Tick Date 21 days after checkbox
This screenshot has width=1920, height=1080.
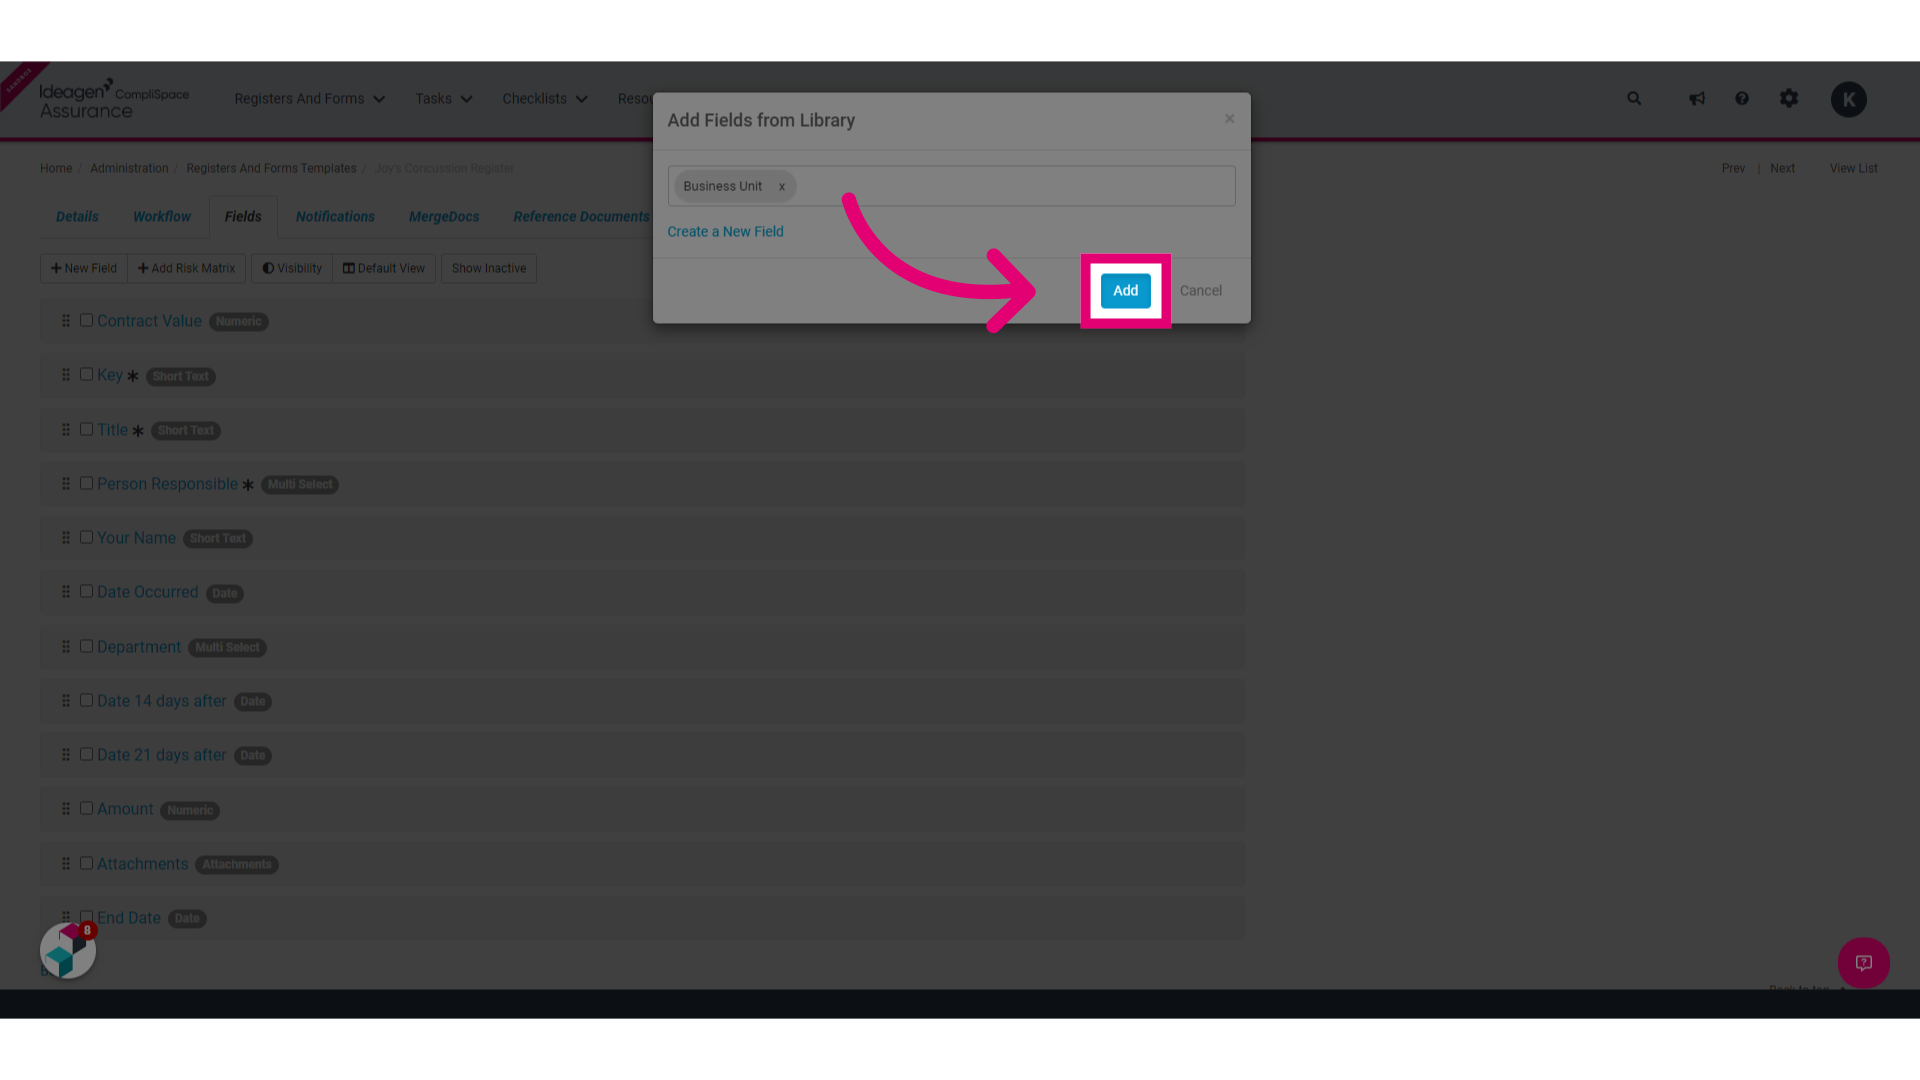[86, 755]
